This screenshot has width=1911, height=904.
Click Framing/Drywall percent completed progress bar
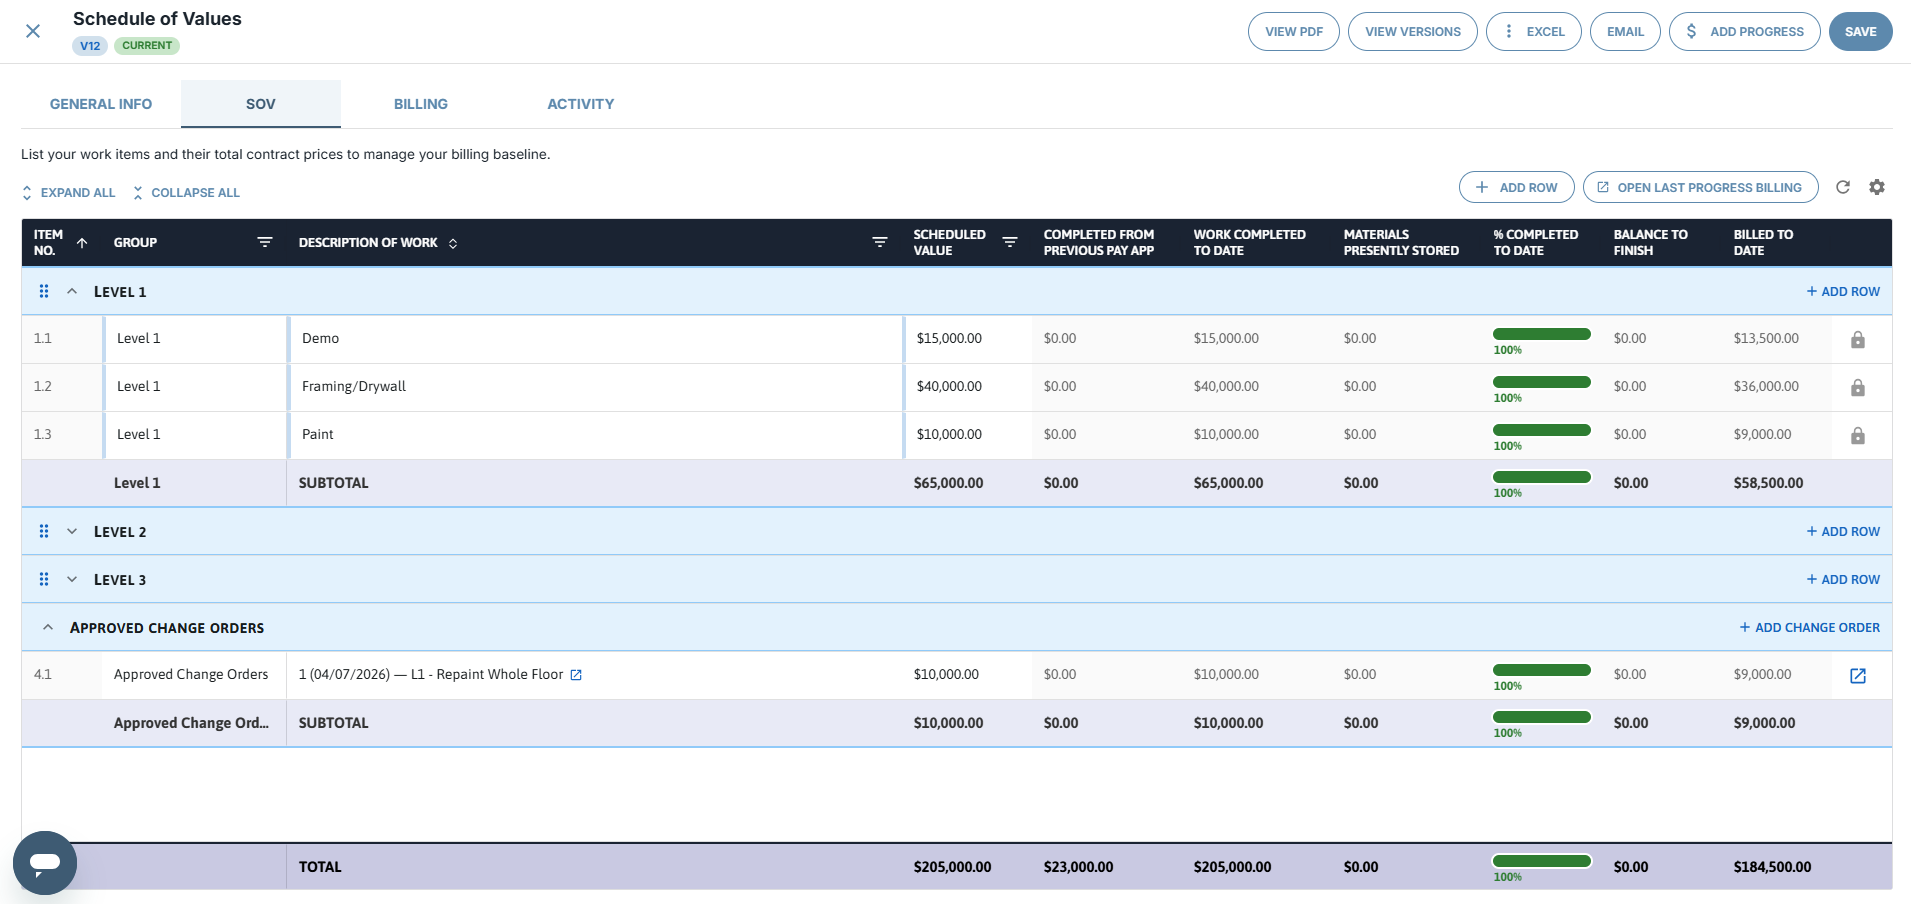click(1542, 382)
